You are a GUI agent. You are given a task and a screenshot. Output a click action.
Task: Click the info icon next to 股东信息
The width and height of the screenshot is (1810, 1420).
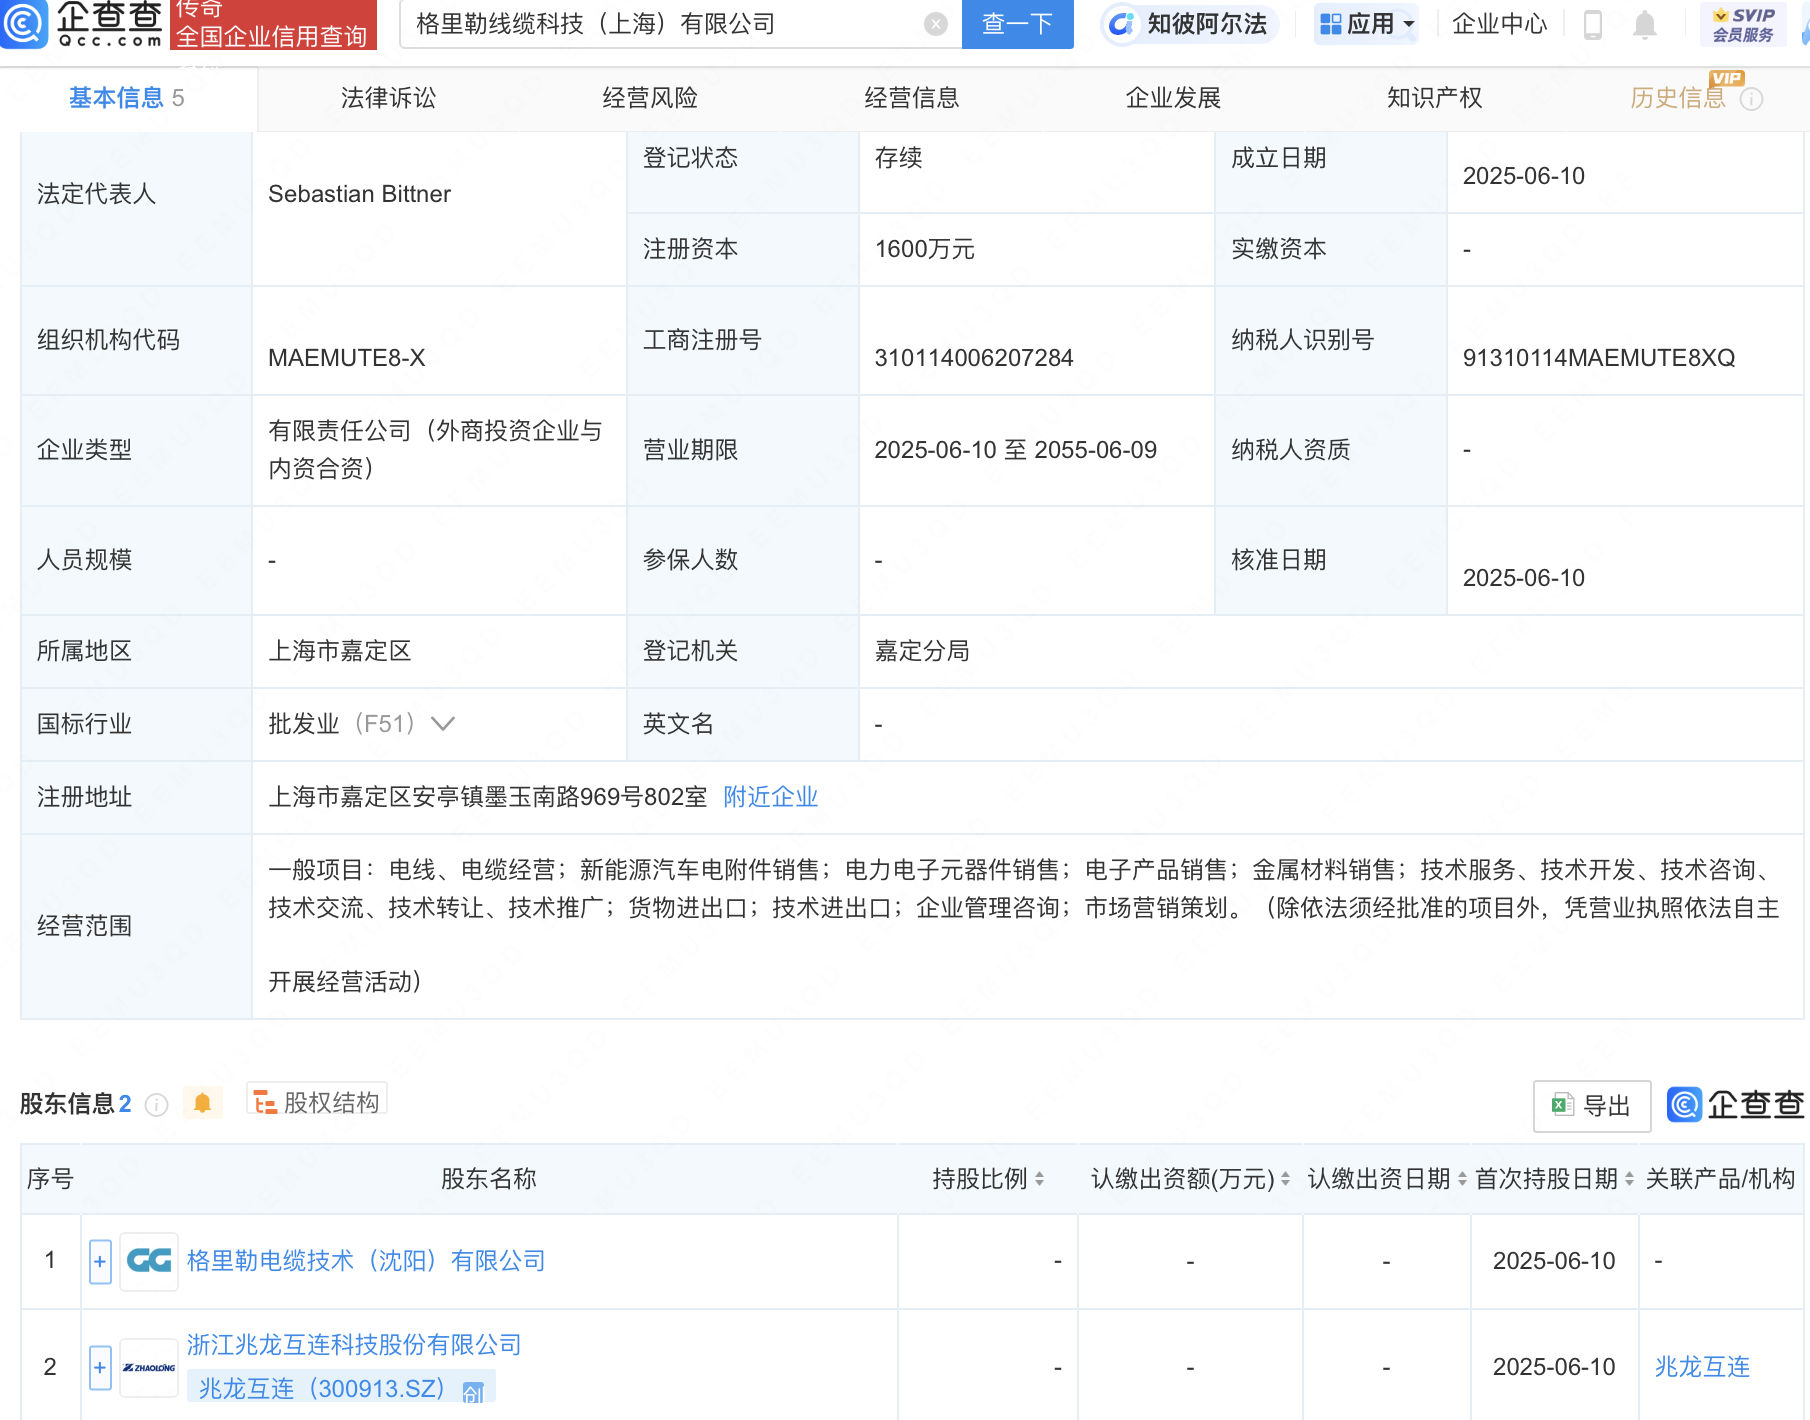(156, 1104)
